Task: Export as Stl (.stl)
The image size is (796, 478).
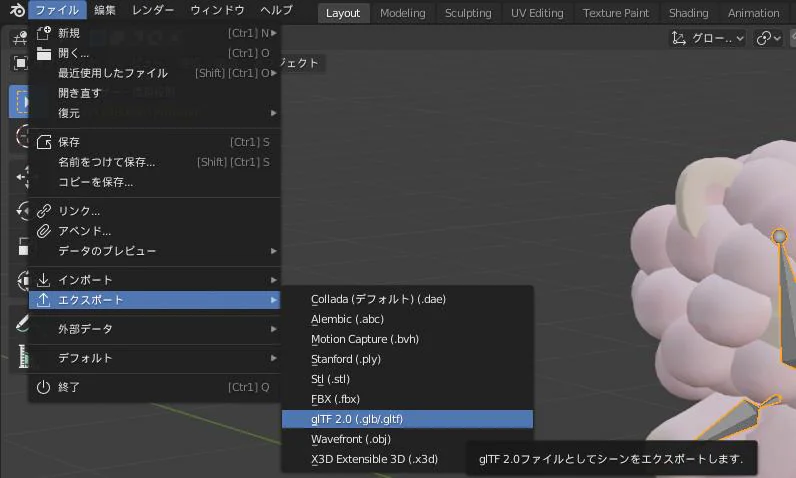Action: (408, 379)
